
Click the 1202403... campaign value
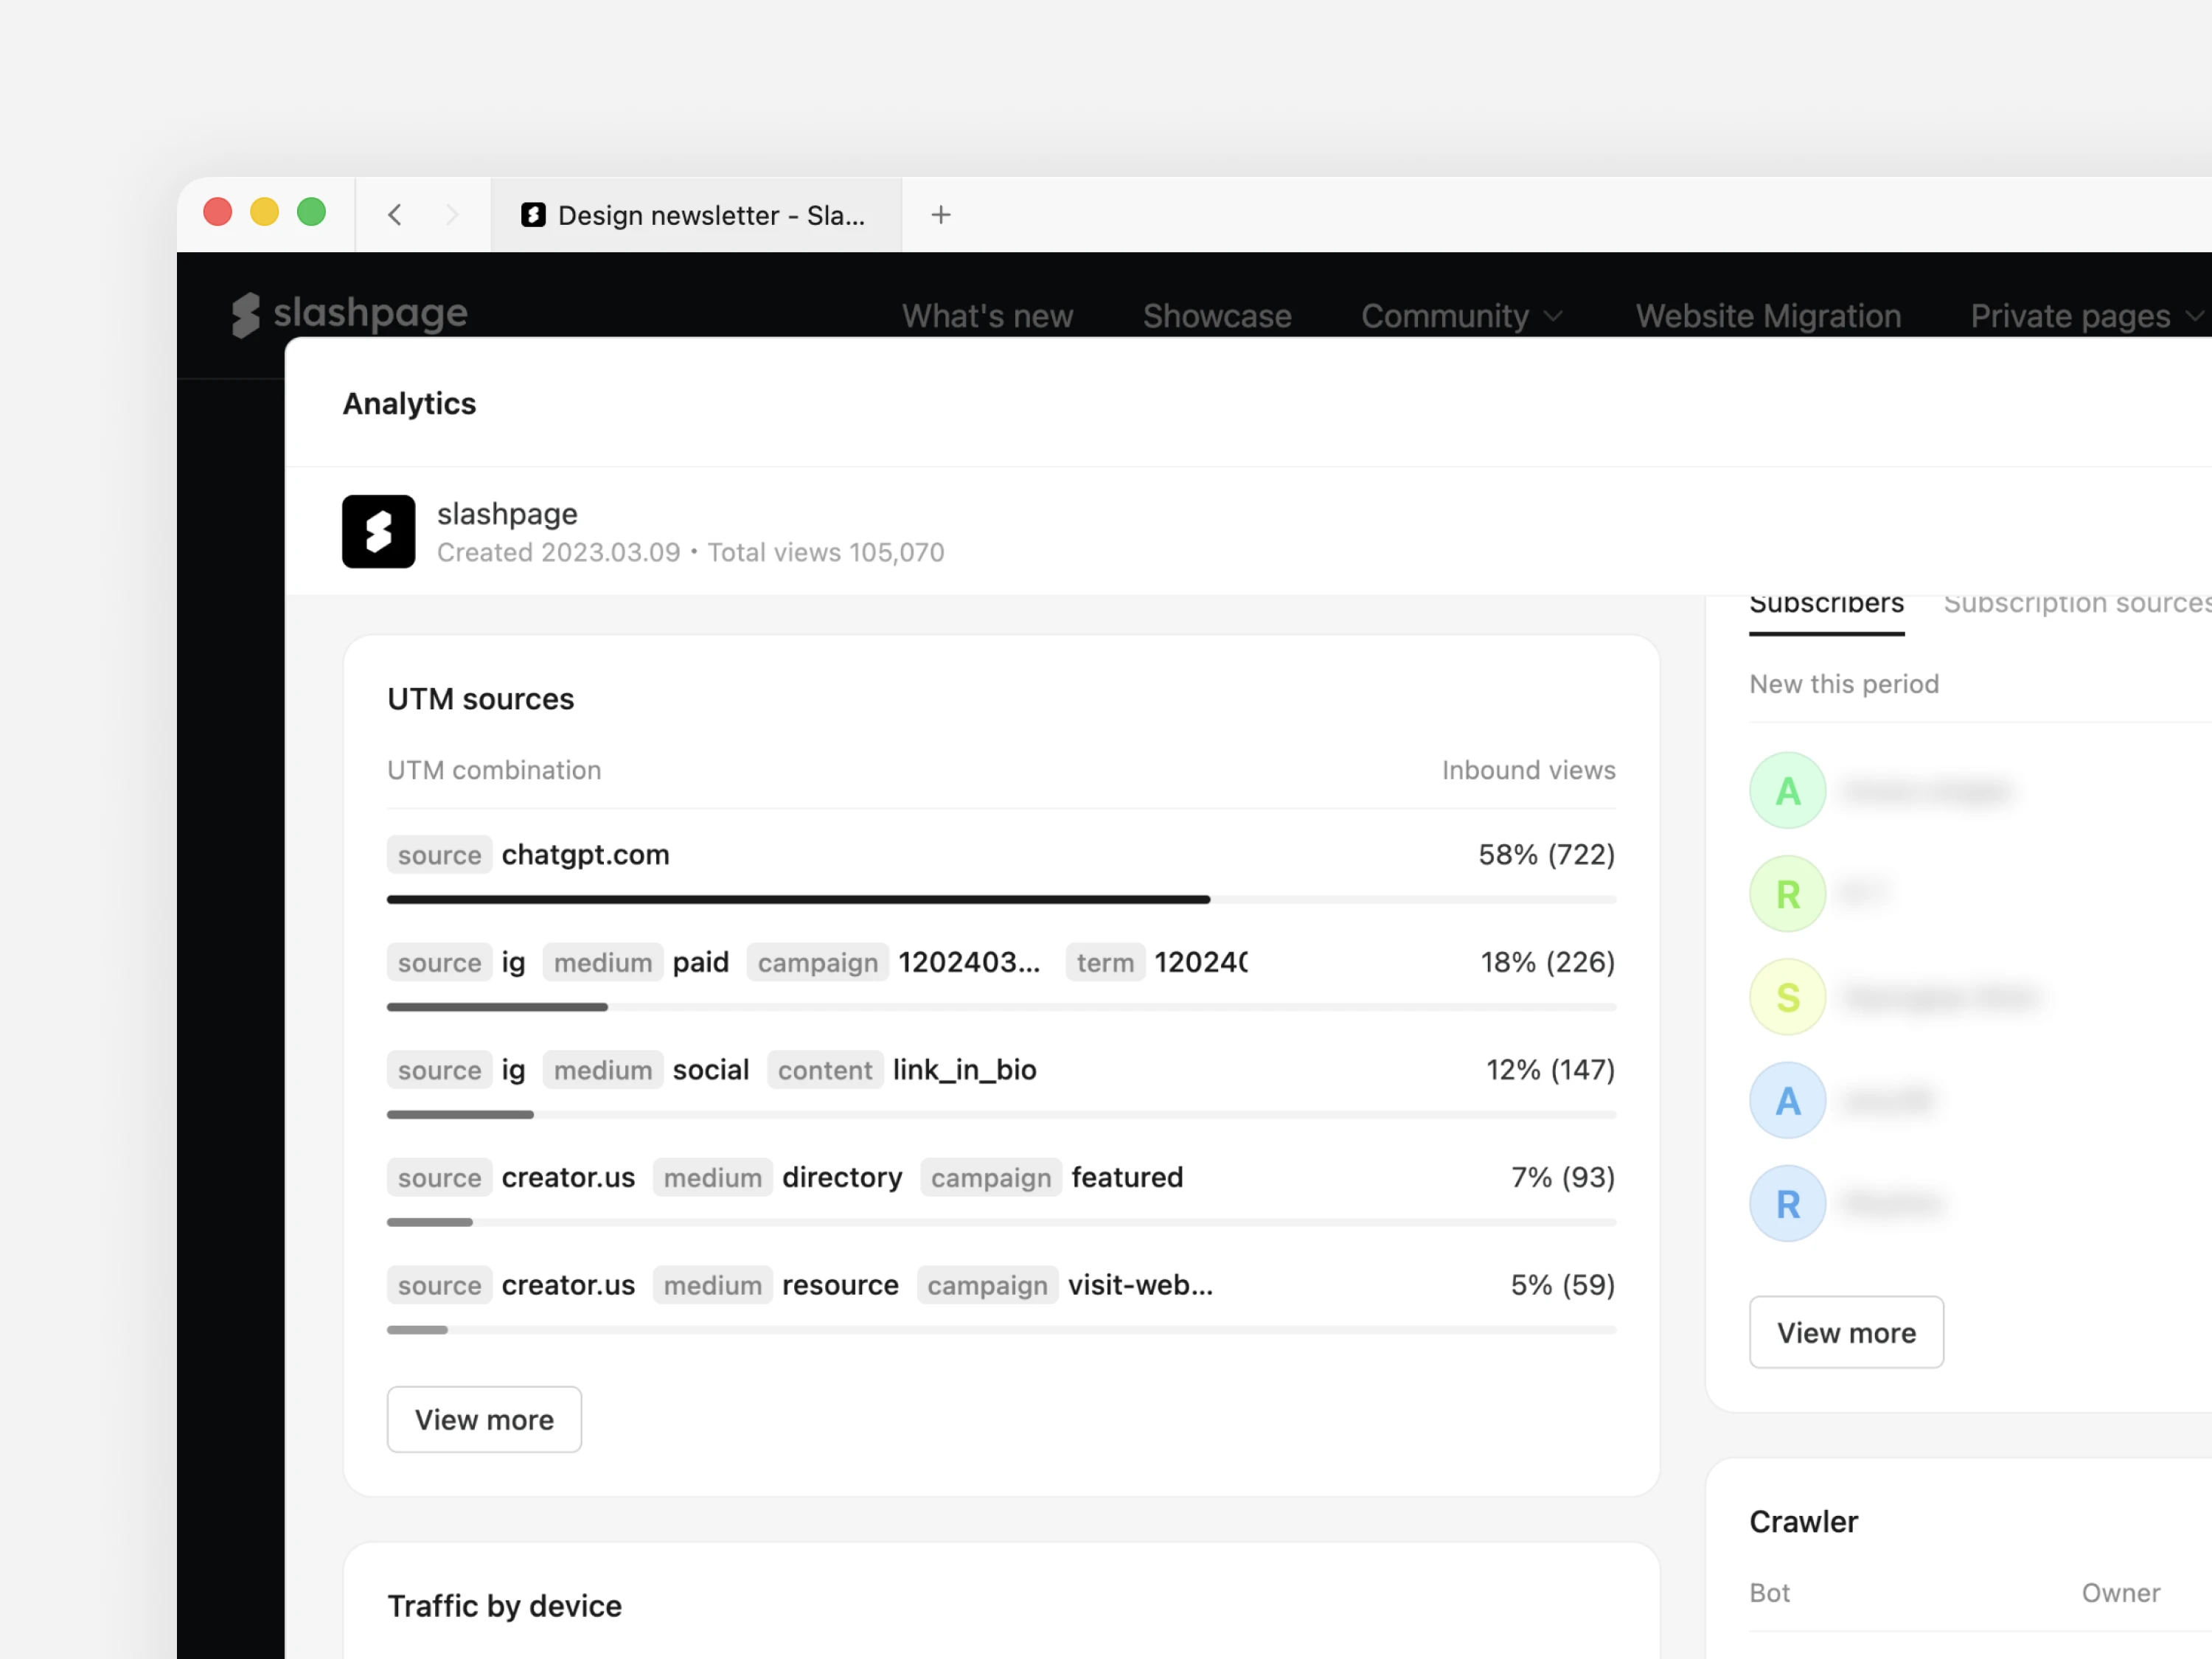coord(969,962)
